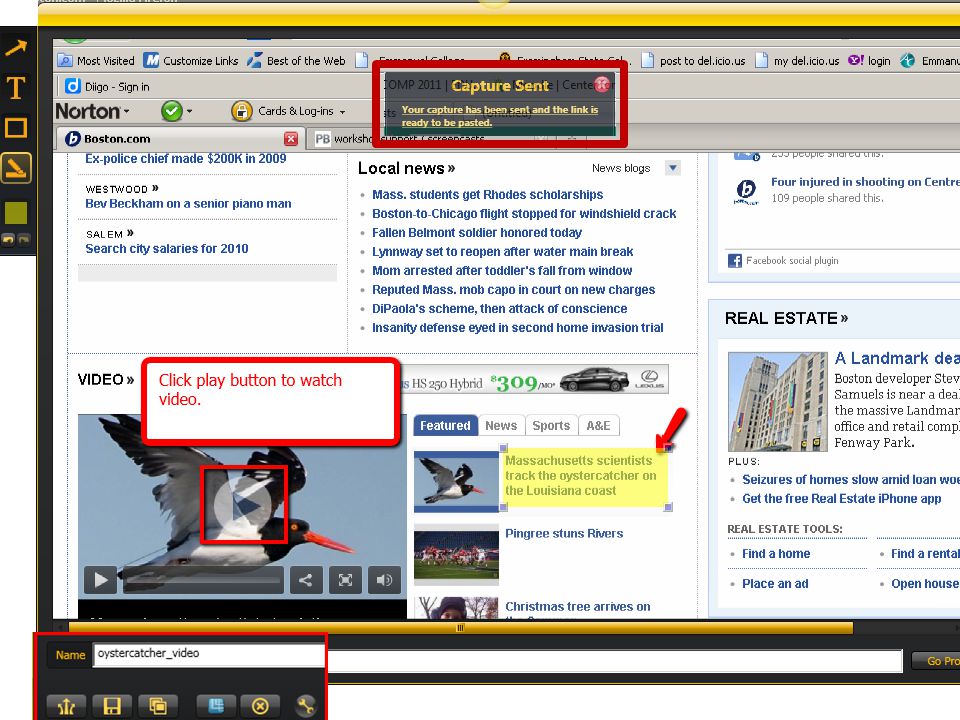Click the blue grid icon in bottom toolbar
The height and width of the screenshot is (720, 960).
click(x=216, y=706)
